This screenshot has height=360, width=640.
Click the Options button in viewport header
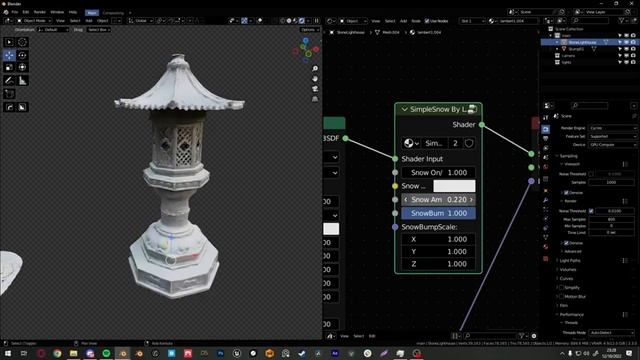[309, 30]
